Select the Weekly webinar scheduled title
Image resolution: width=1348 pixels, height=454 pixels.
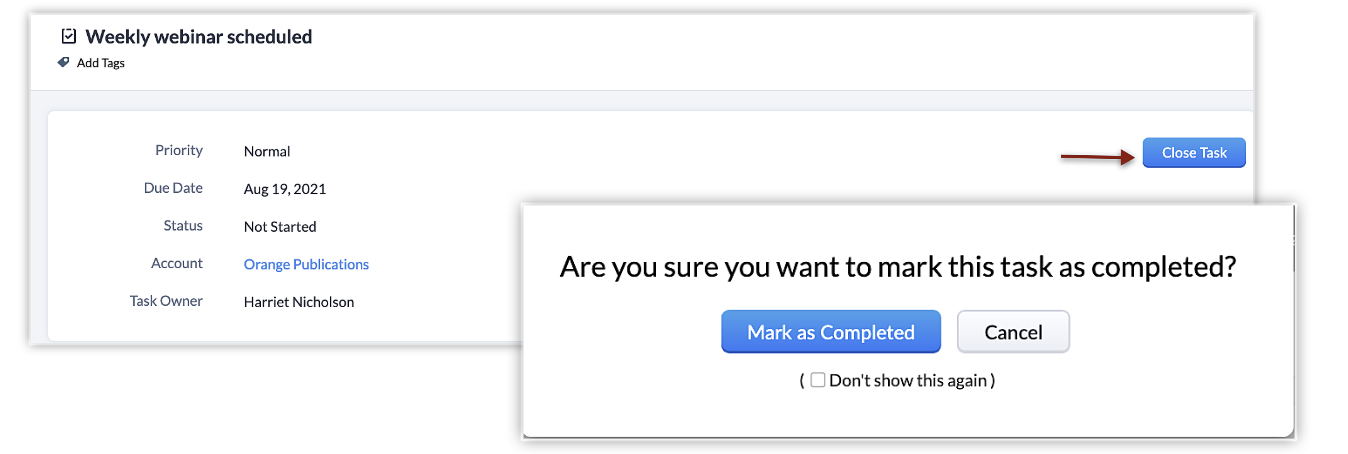pos(199,37)
